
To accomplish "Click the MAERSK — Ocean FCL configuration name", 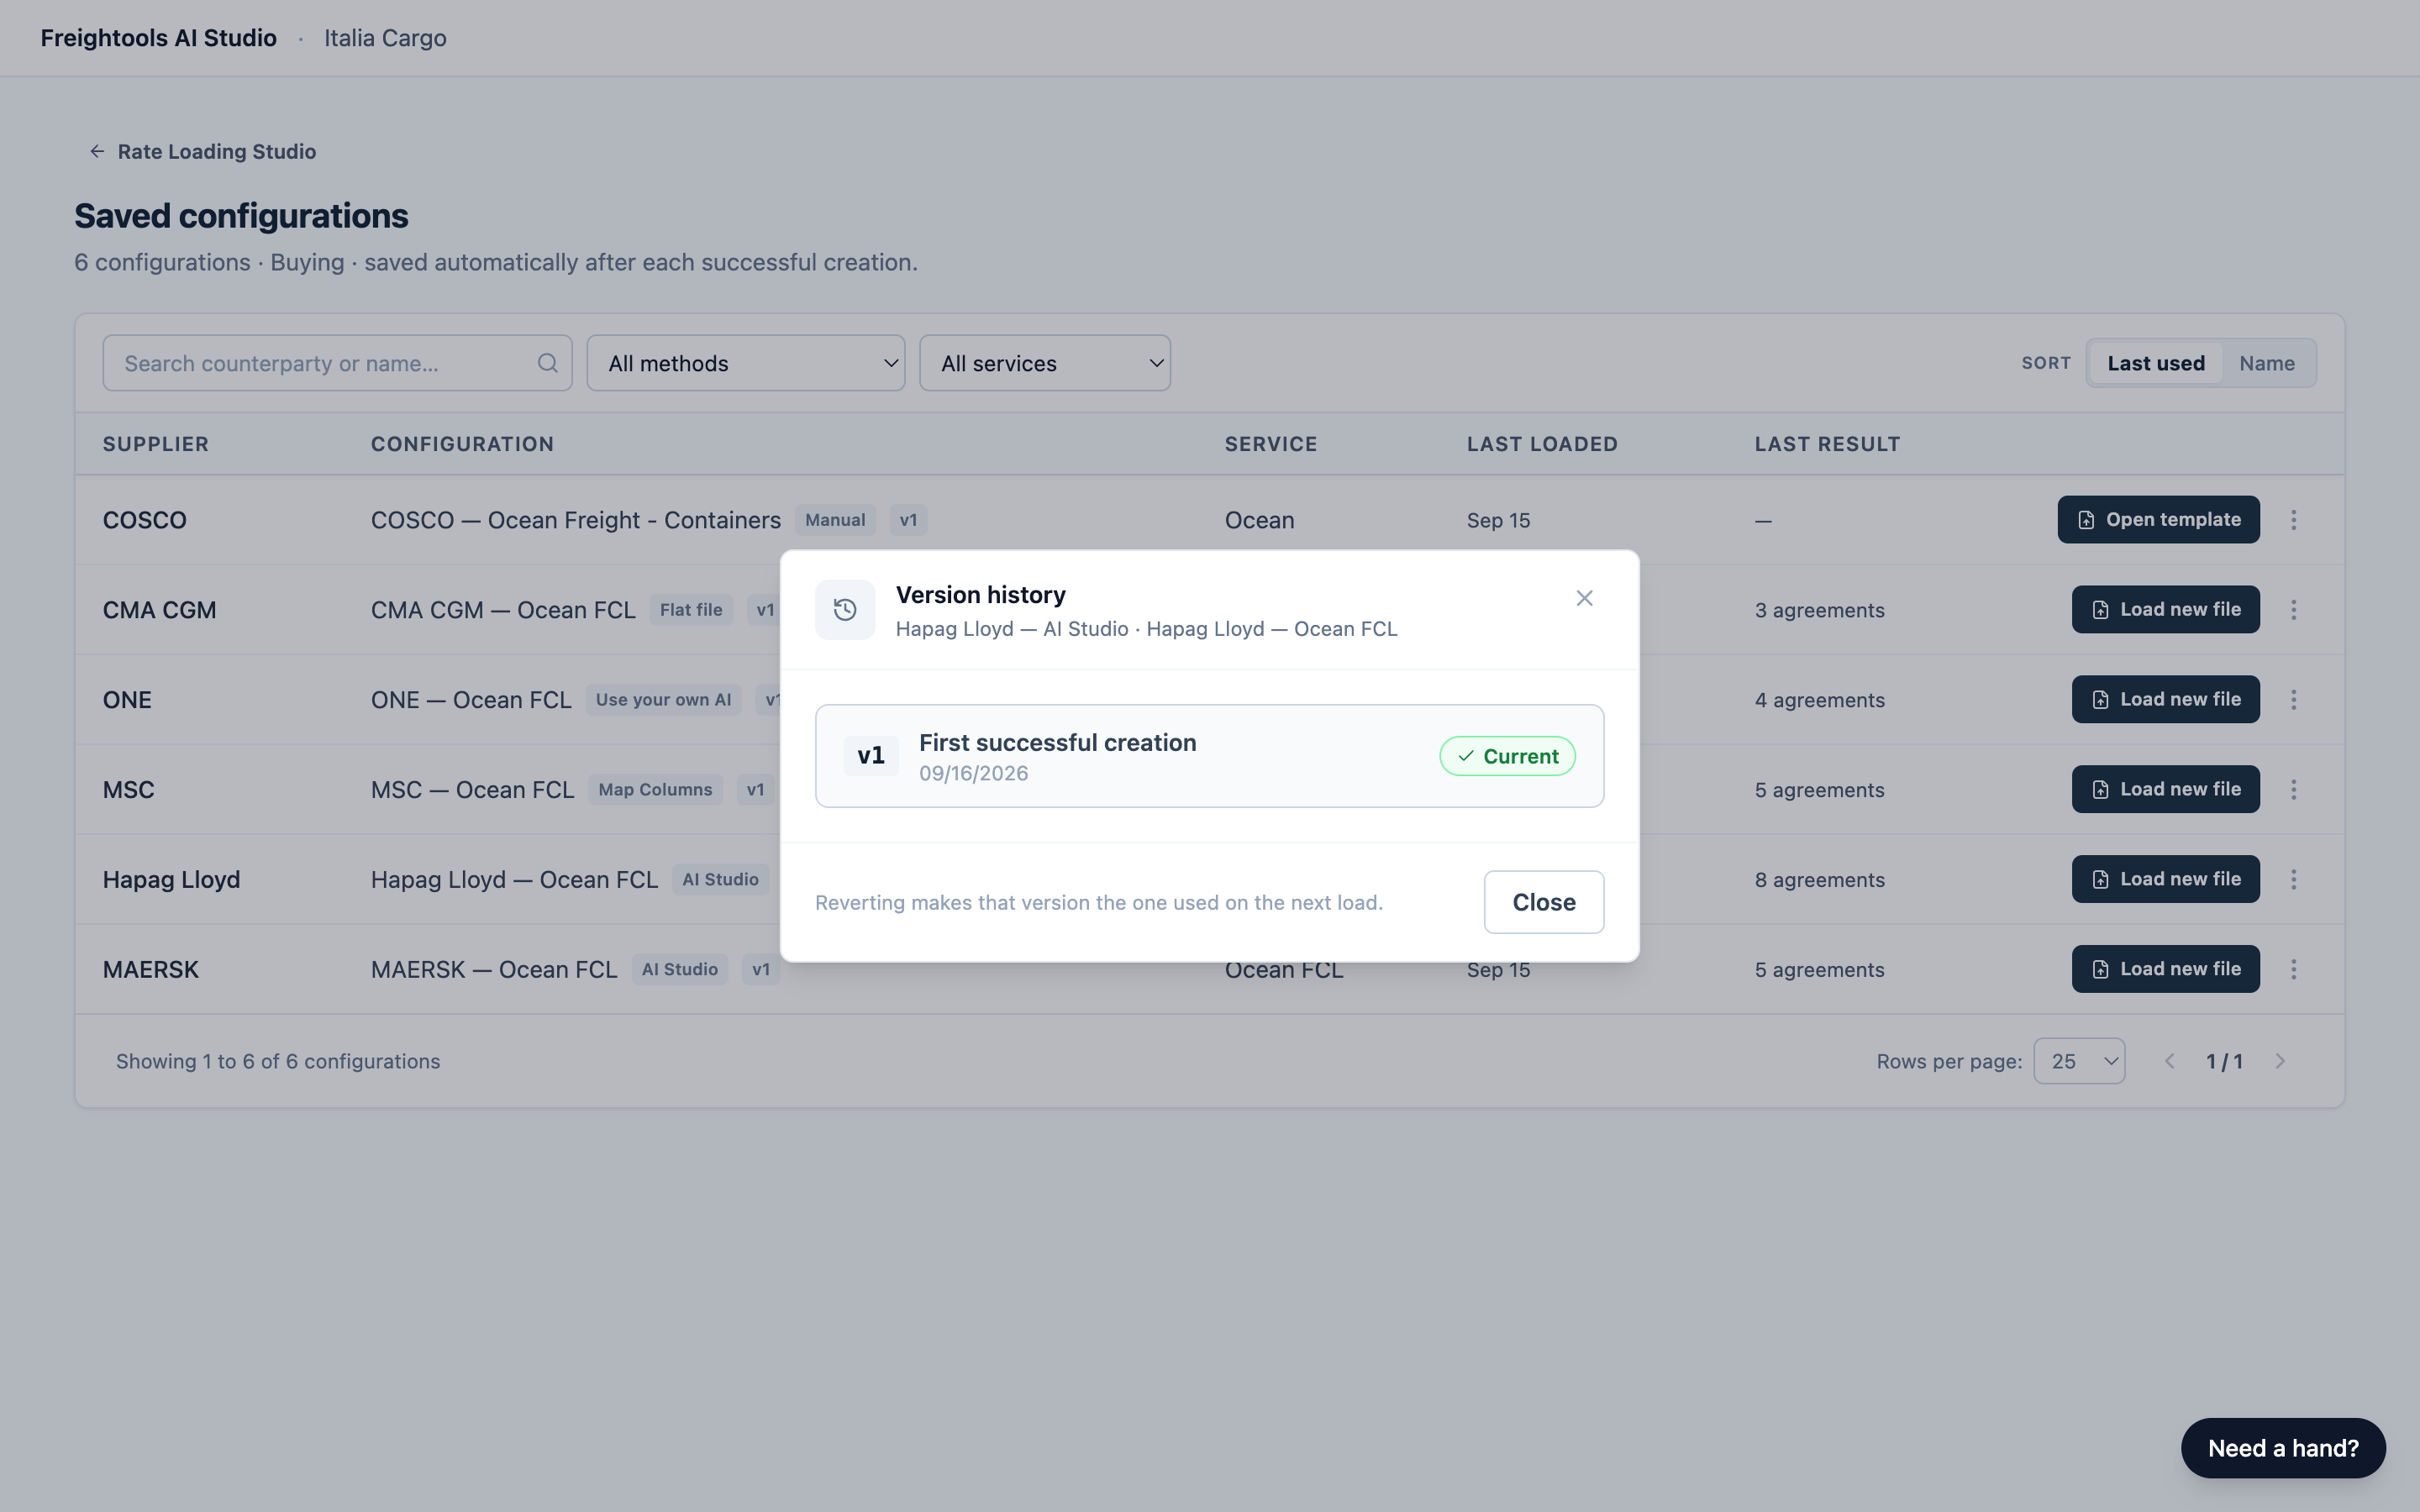I will pos(494,970).
